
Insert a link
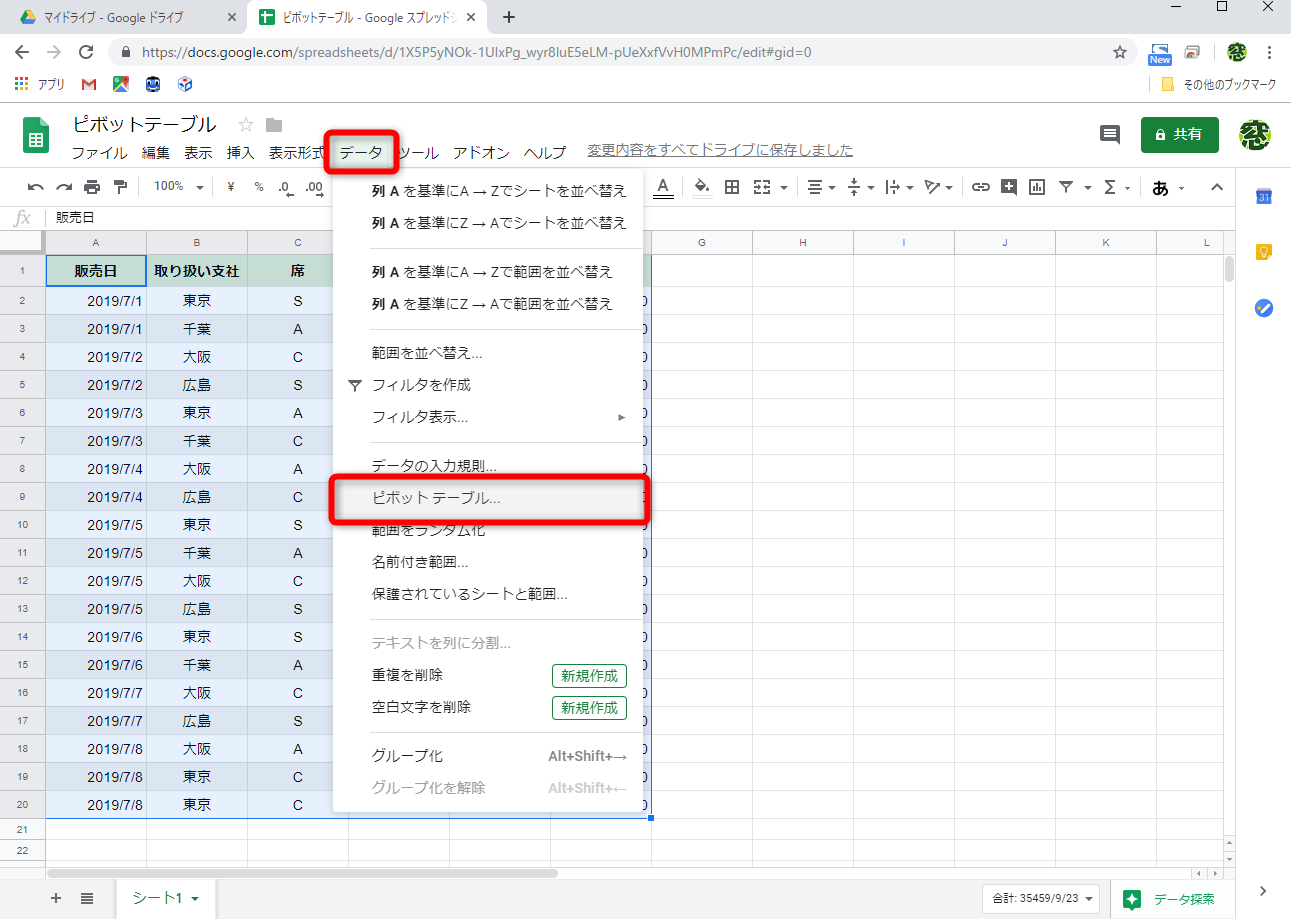click(x=980, y=187)
